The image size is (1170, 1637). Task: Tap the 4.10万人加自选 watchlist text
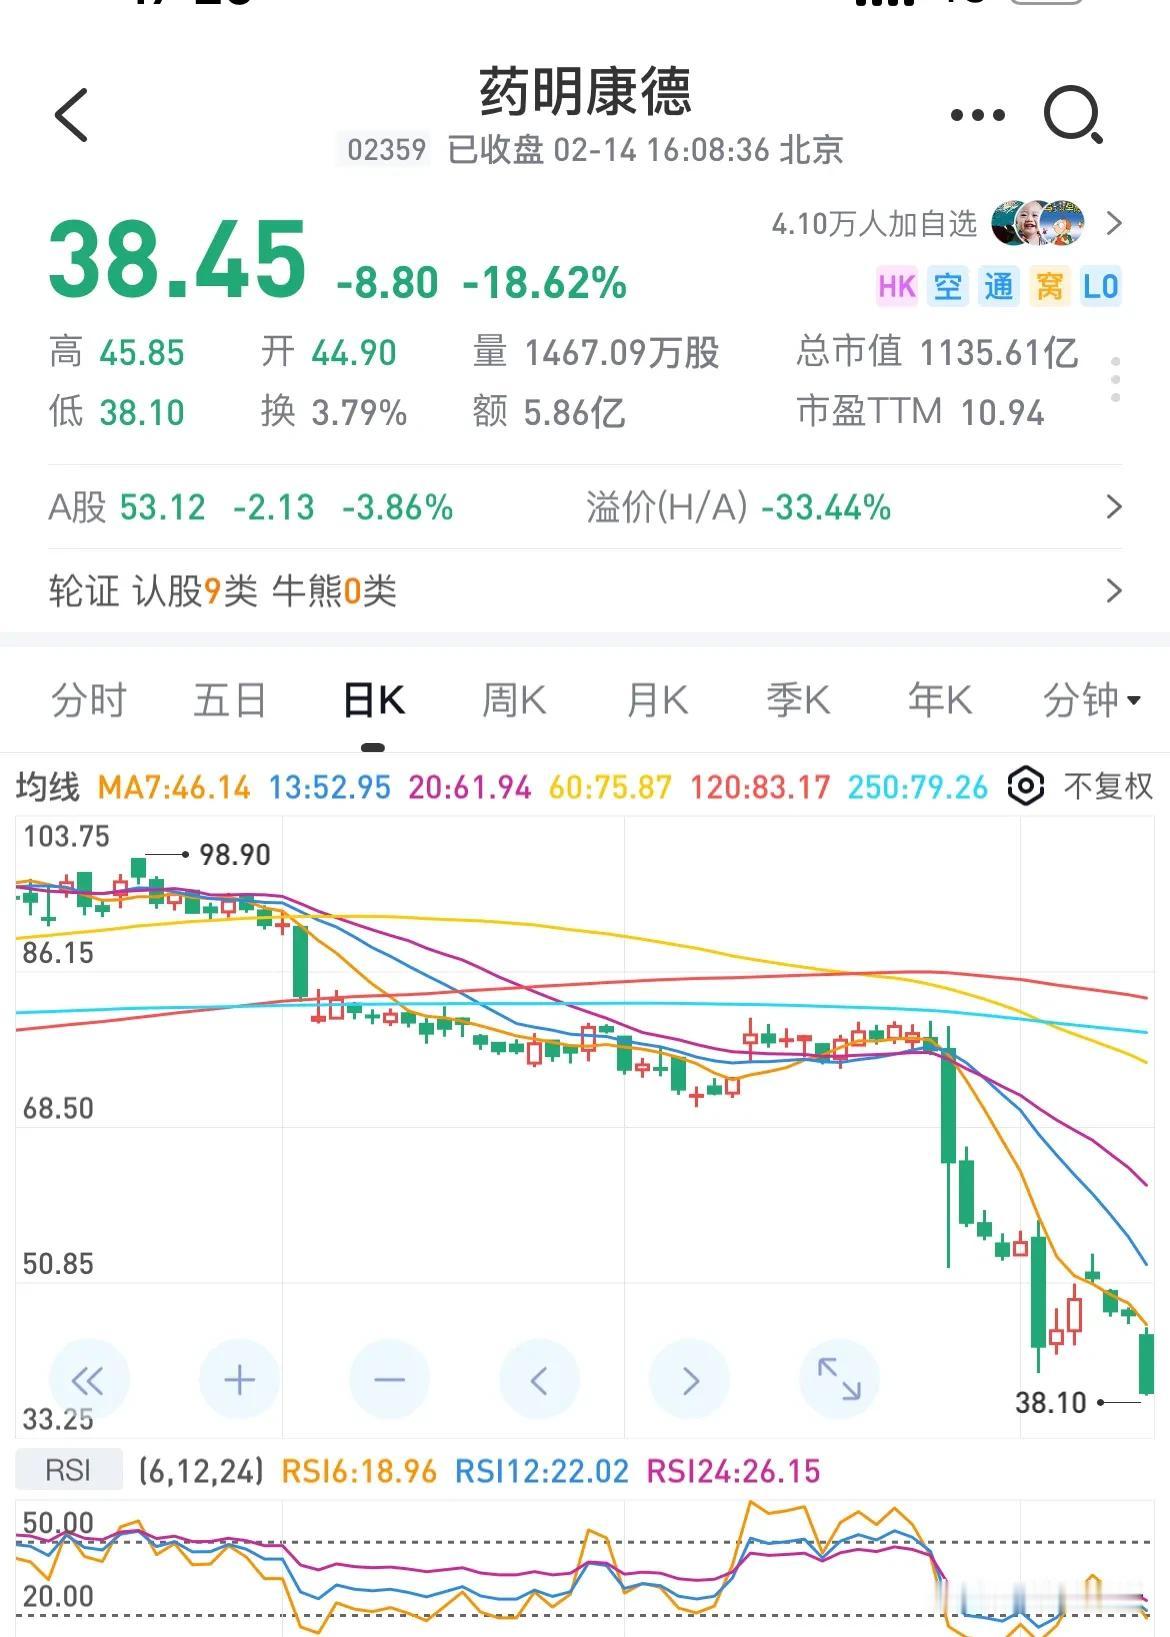[874, 223]
